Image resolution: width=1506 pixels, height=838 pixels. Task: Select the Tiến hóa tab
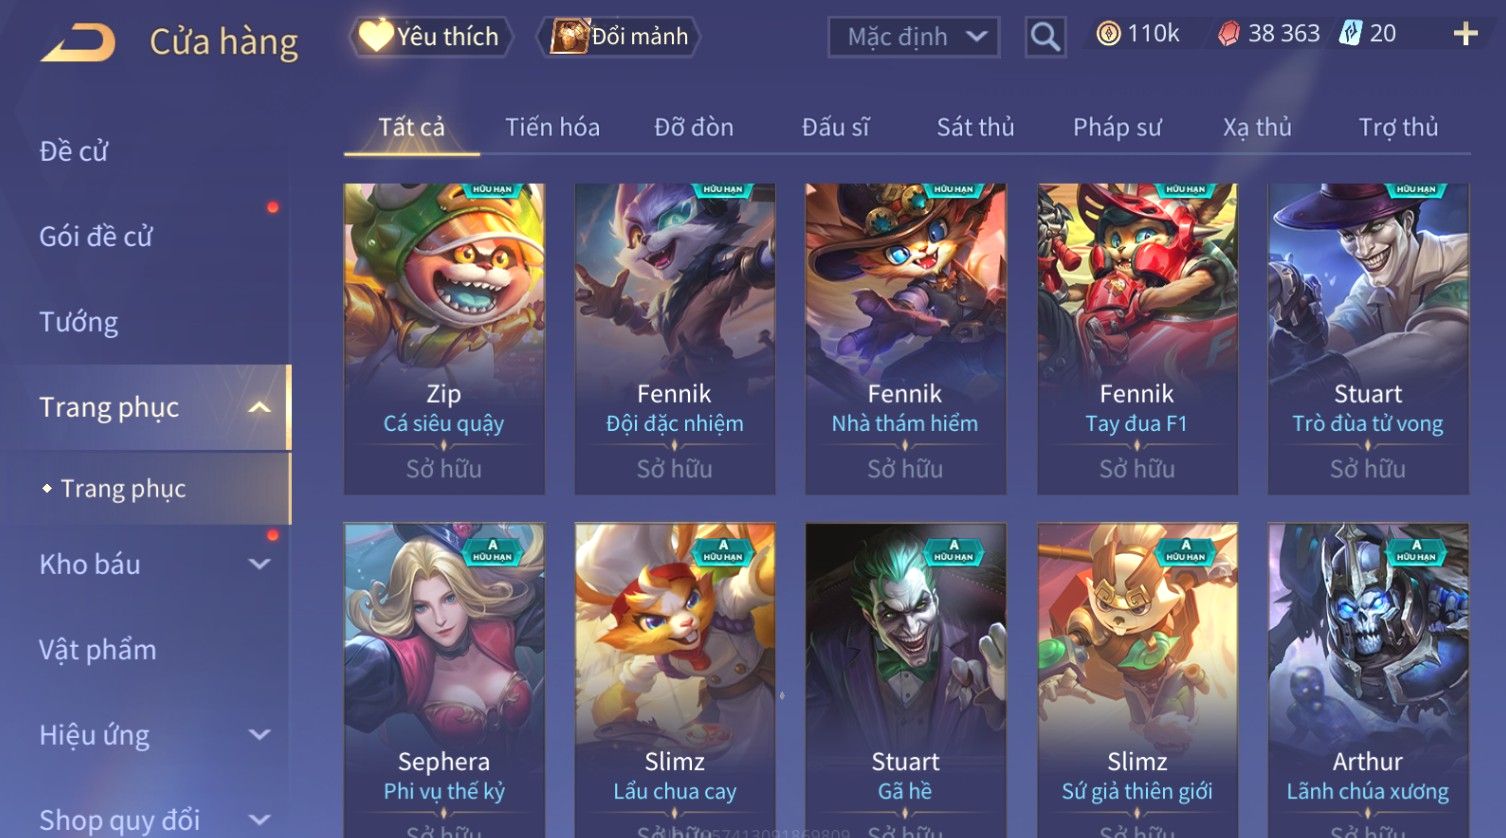552,127
